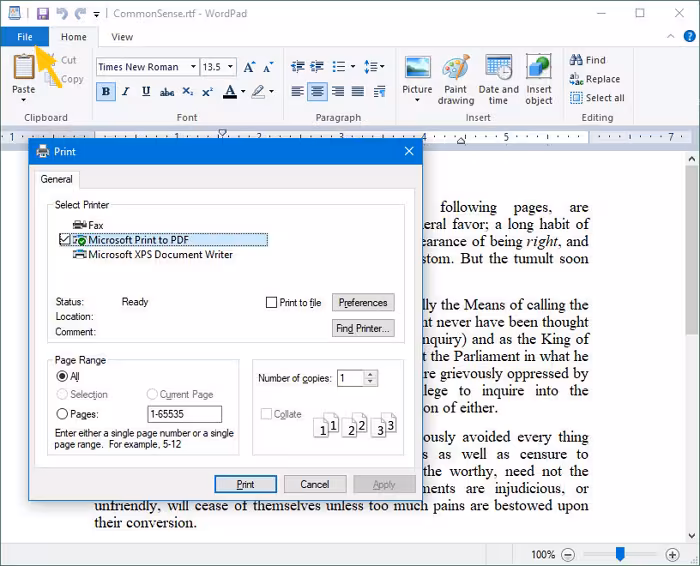Click the Paste clipboard icon
The height and width of the screenshot is (566, 700).
pos(24,67)
